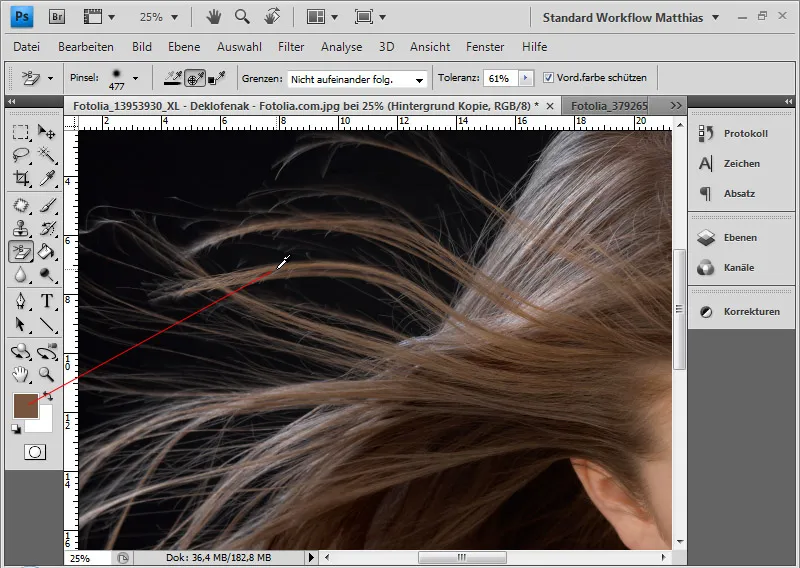
Task: Switch to the Fotolia_379265 document tab
Action: click(x=608, y=106)
